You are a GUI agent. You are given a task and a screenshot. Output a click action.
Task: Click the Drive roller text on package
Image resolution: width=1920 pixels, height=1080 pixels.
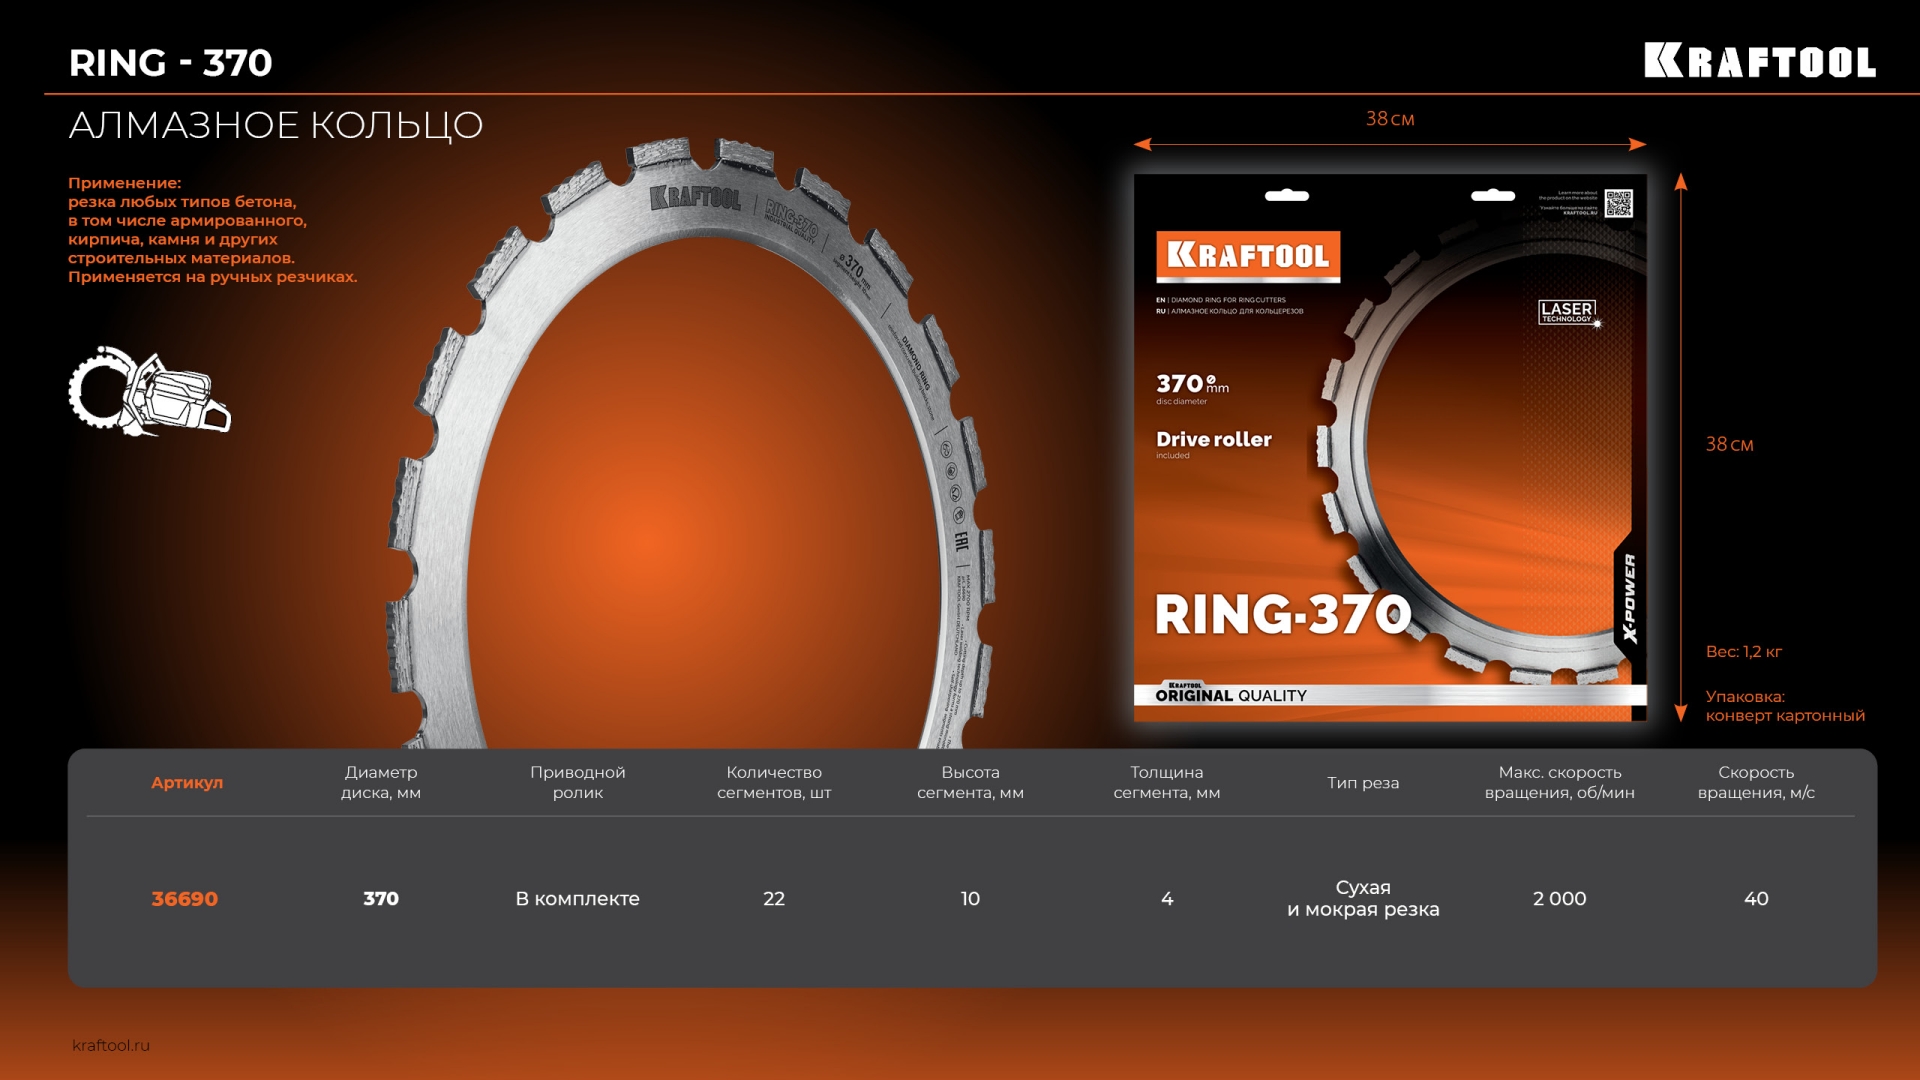pos(1213,439)
